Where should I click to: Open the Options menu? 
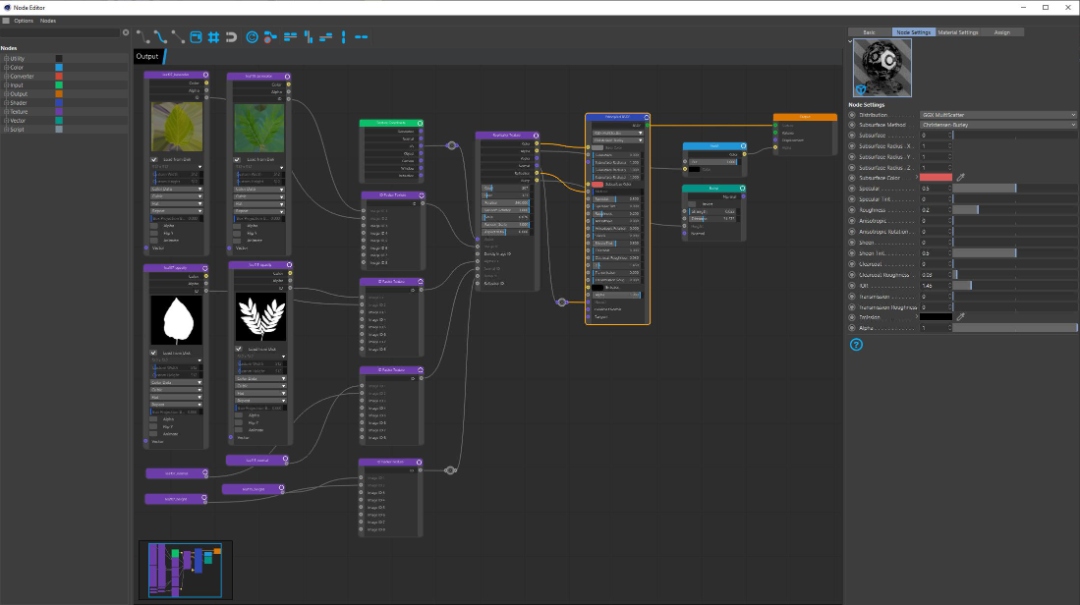23,20
